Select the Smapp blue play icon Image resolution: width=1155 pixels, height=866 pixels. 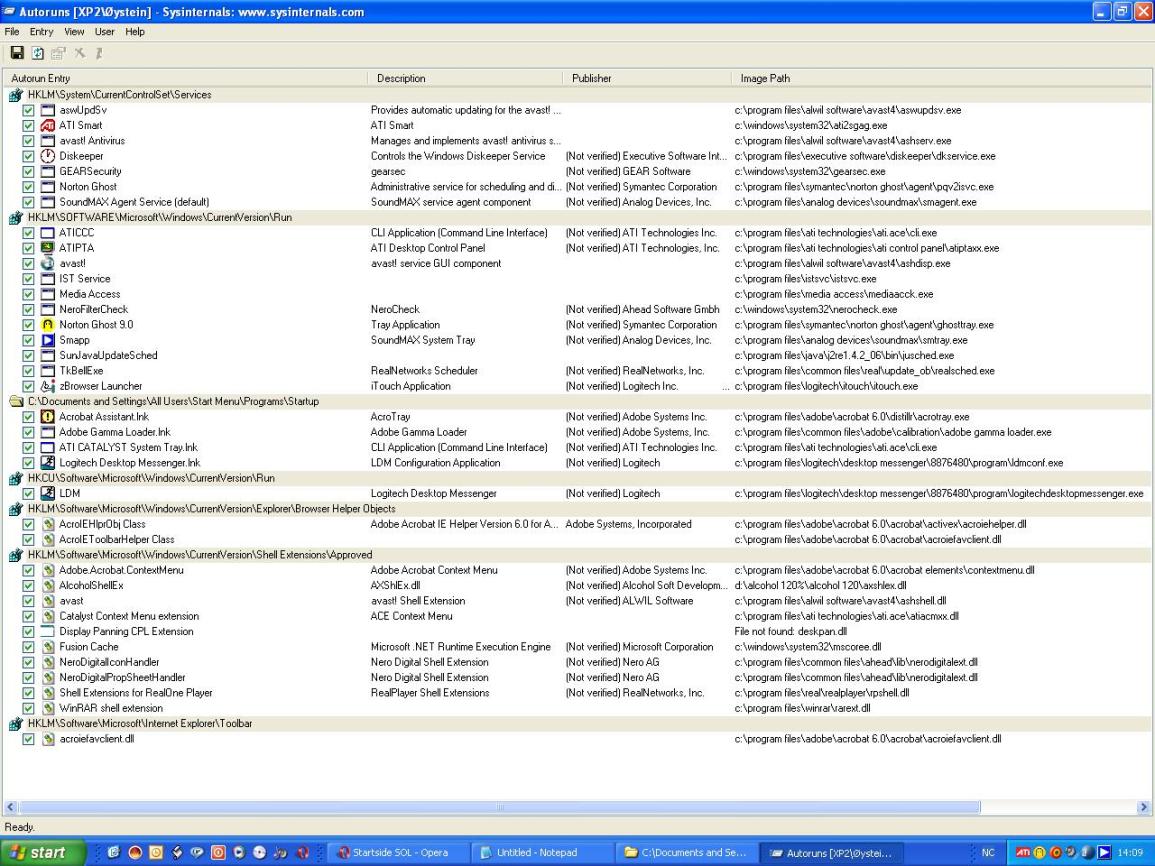[x=48, y=340]
